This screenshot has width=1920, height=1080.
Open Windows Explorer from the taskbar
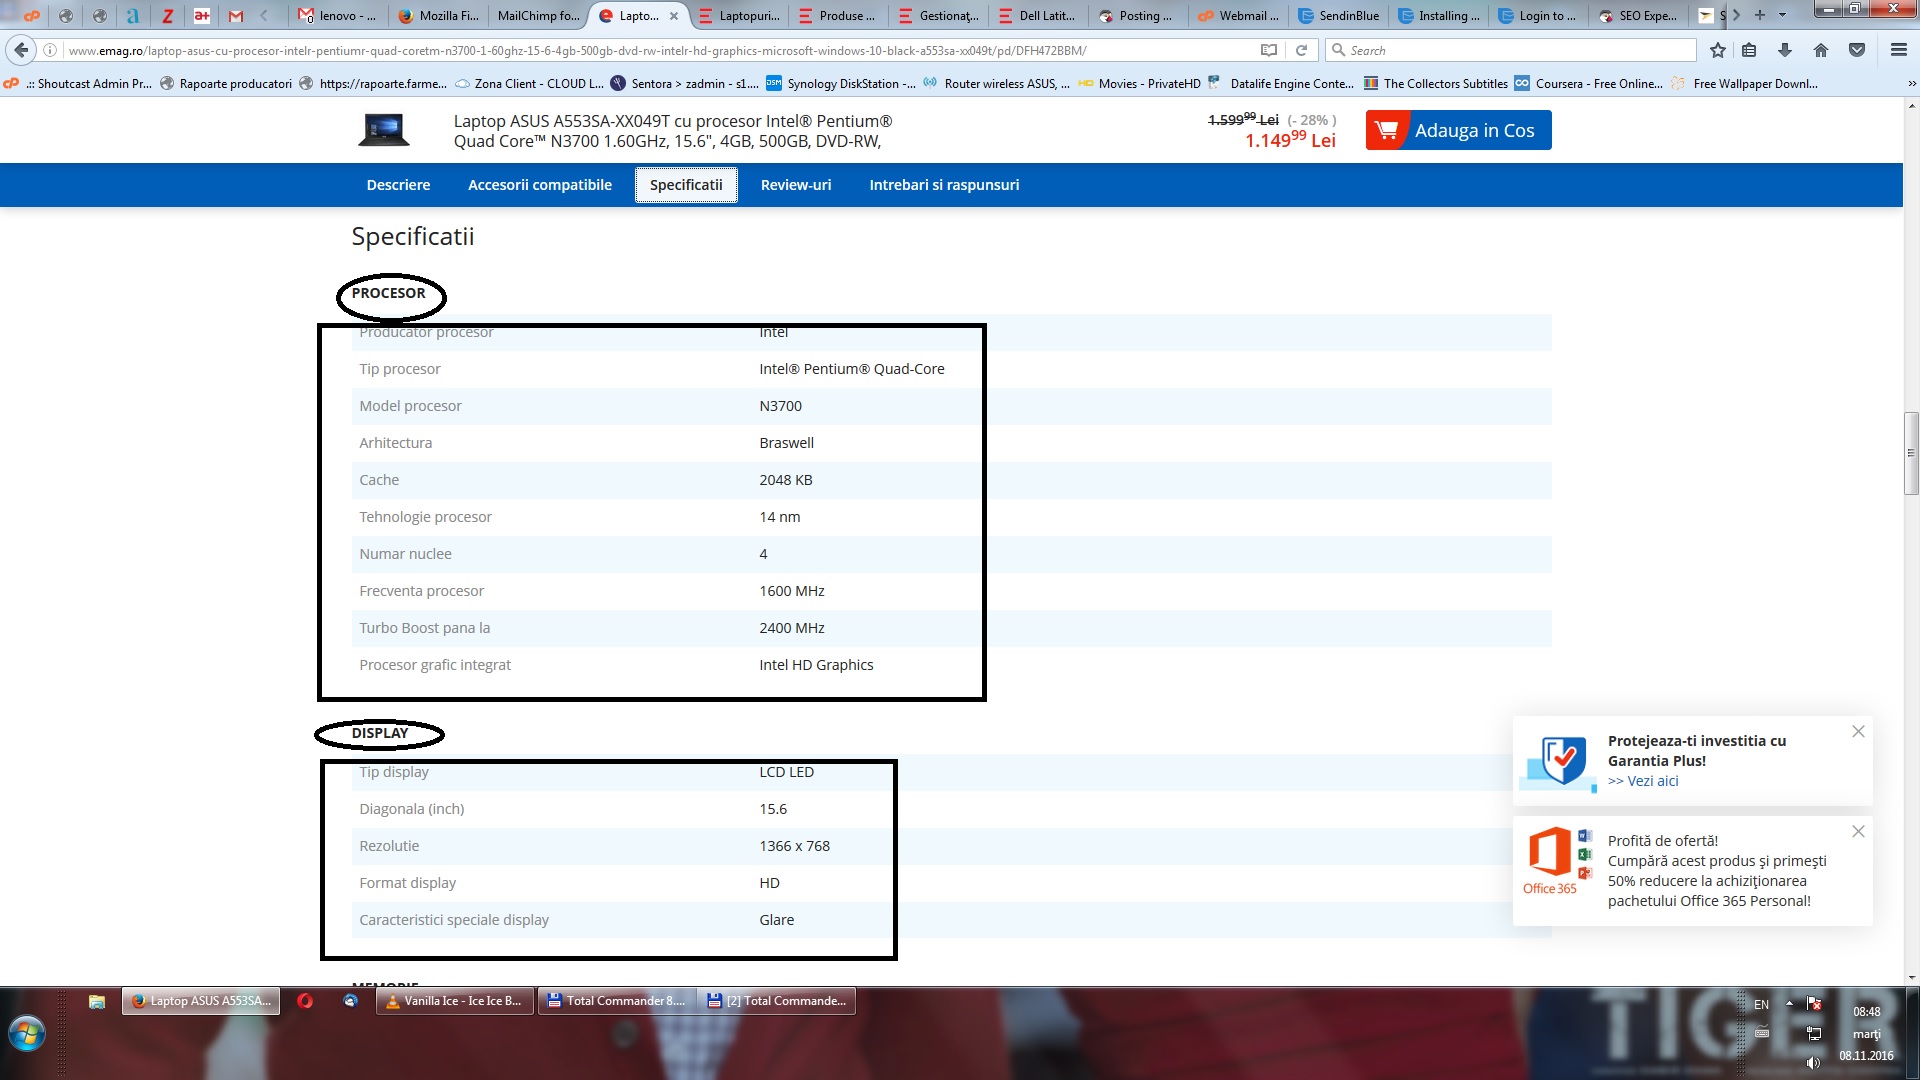pos(97,1001)
